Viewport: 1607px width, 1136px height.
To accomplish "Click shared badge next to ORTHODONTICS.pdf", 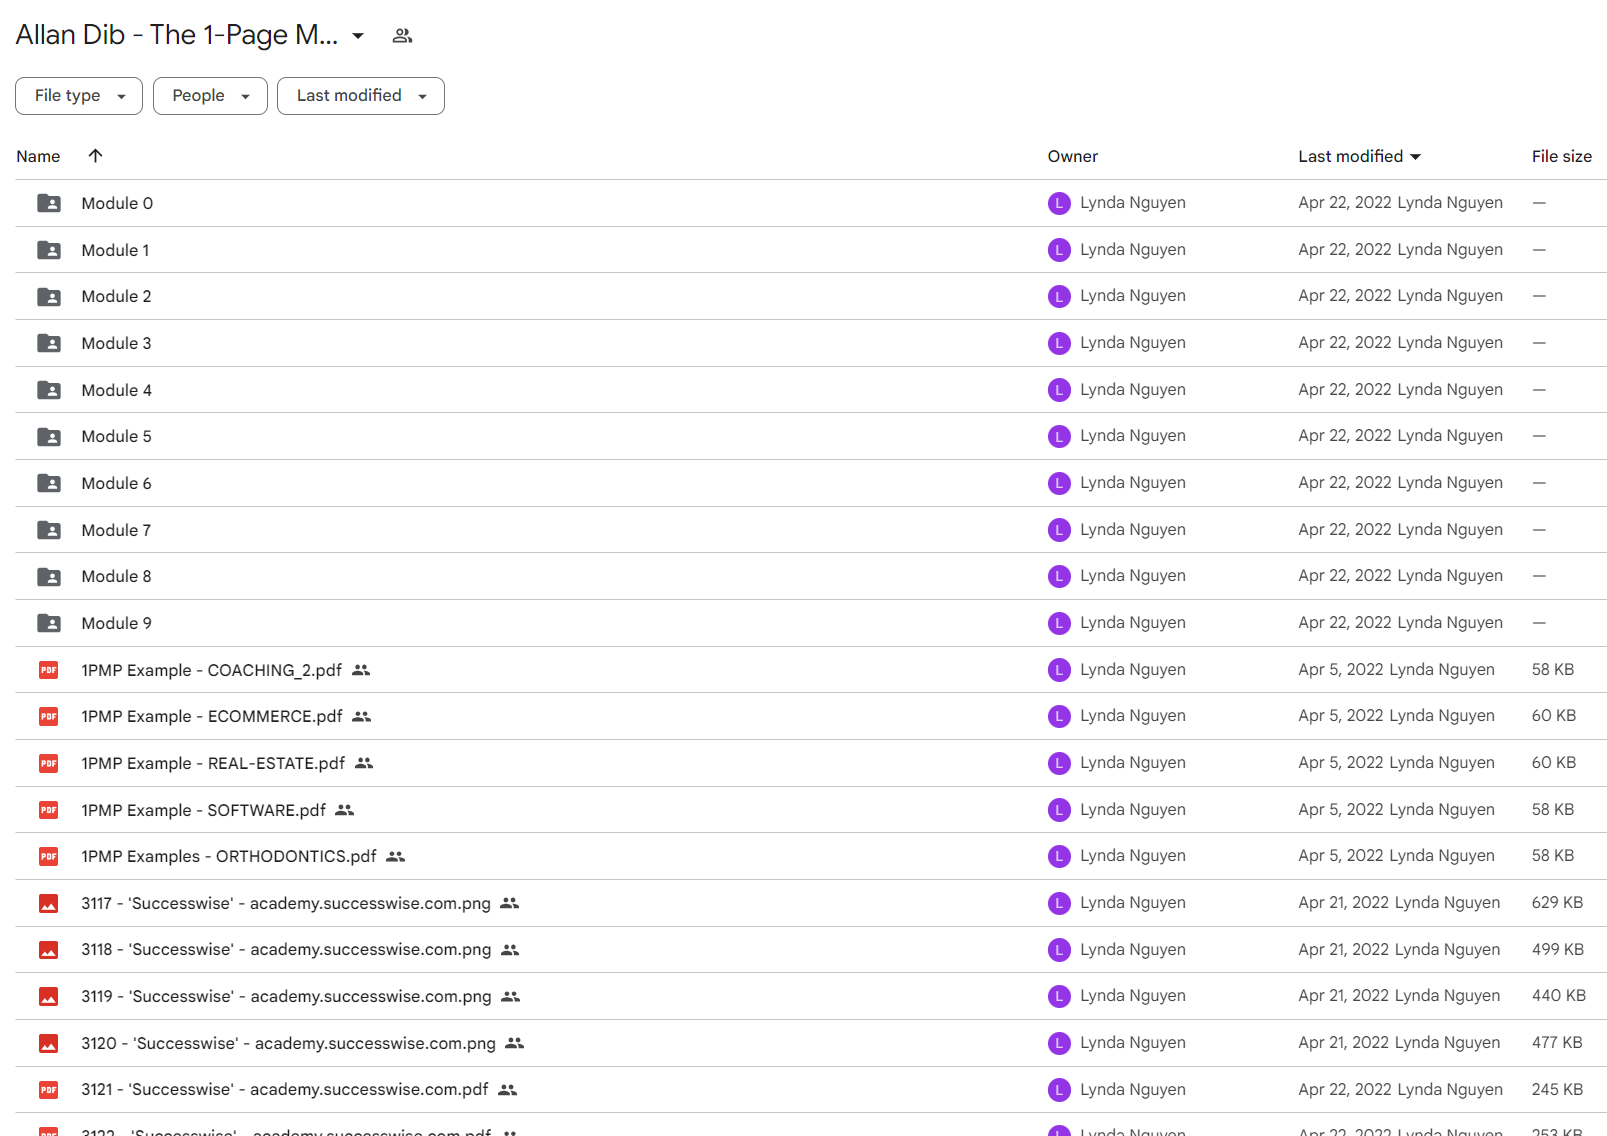I will pyautogui.click(x=396, y=857).
